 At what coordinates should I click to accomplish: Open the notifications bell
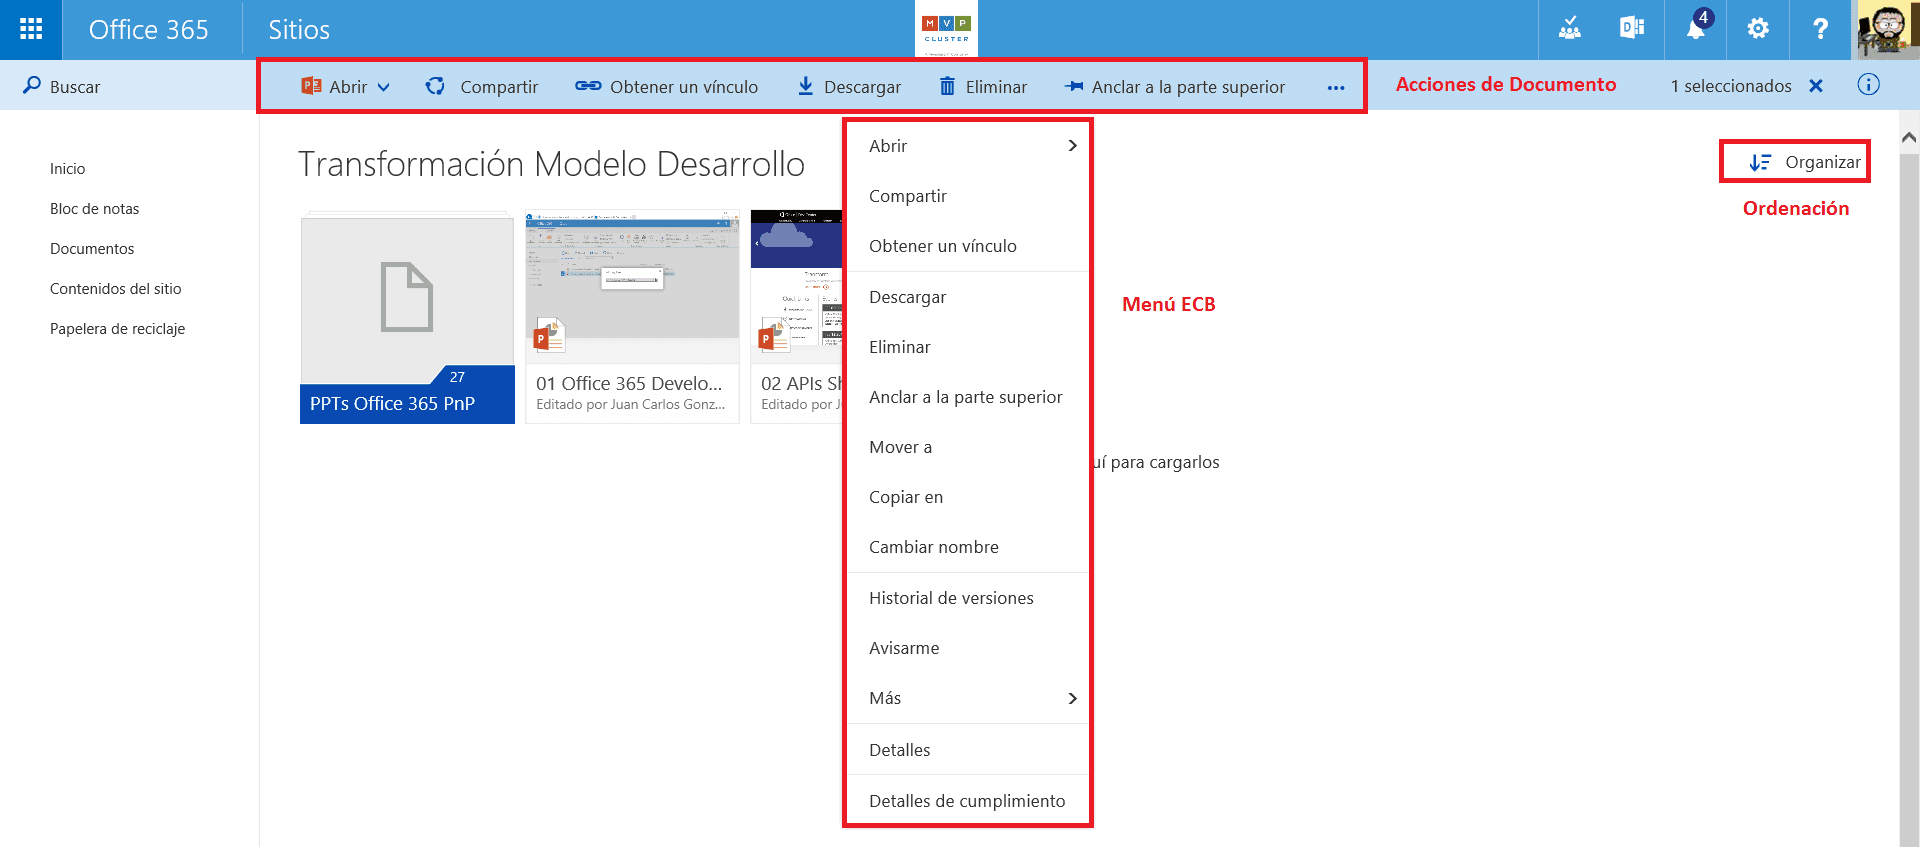coord(1695,29)
